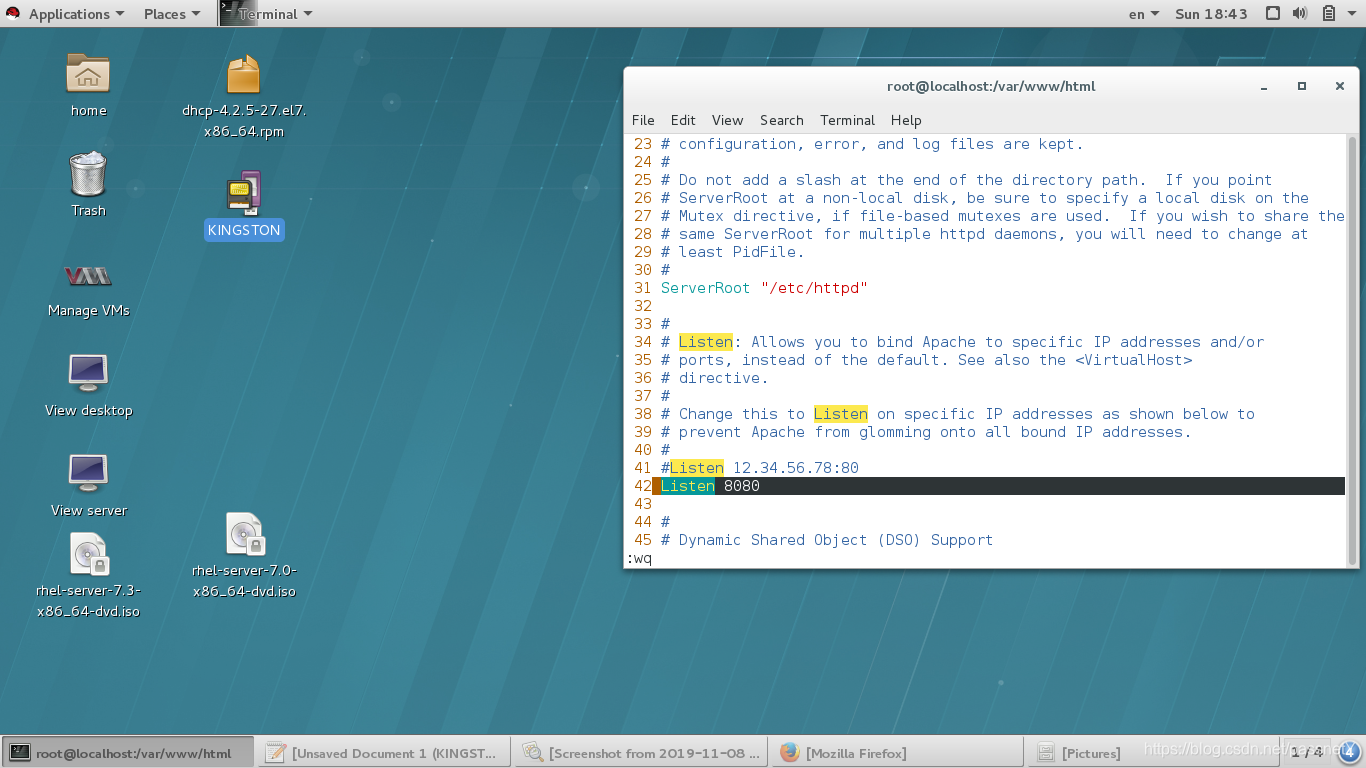
Task: Open the volume speaker icon in system tray
Action: pos(1300,13)
